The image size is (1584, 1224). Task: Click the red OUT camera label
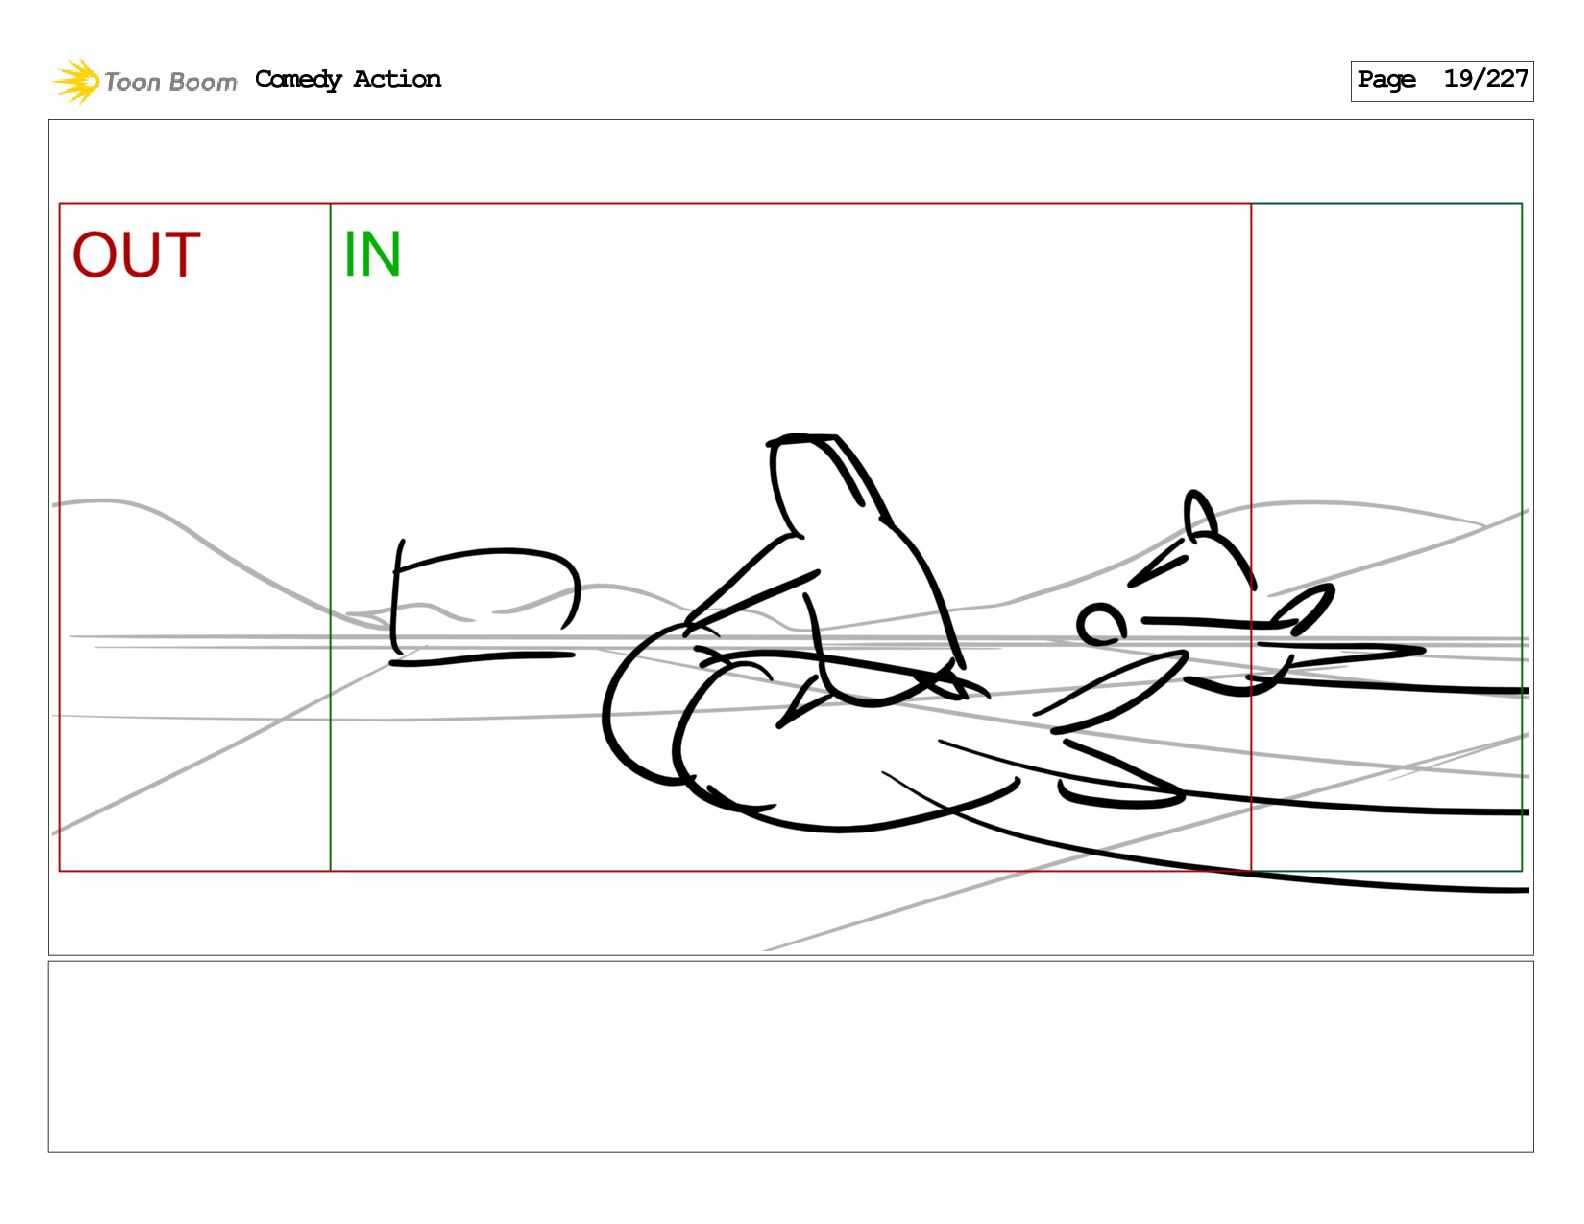tap(136, 255)
